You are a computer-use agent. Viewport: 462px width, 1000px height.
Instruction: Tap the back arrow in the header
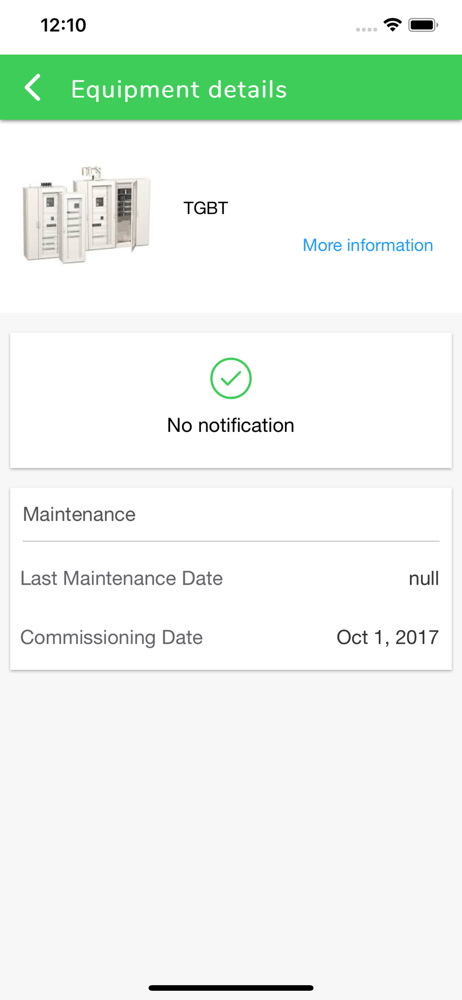33,87
